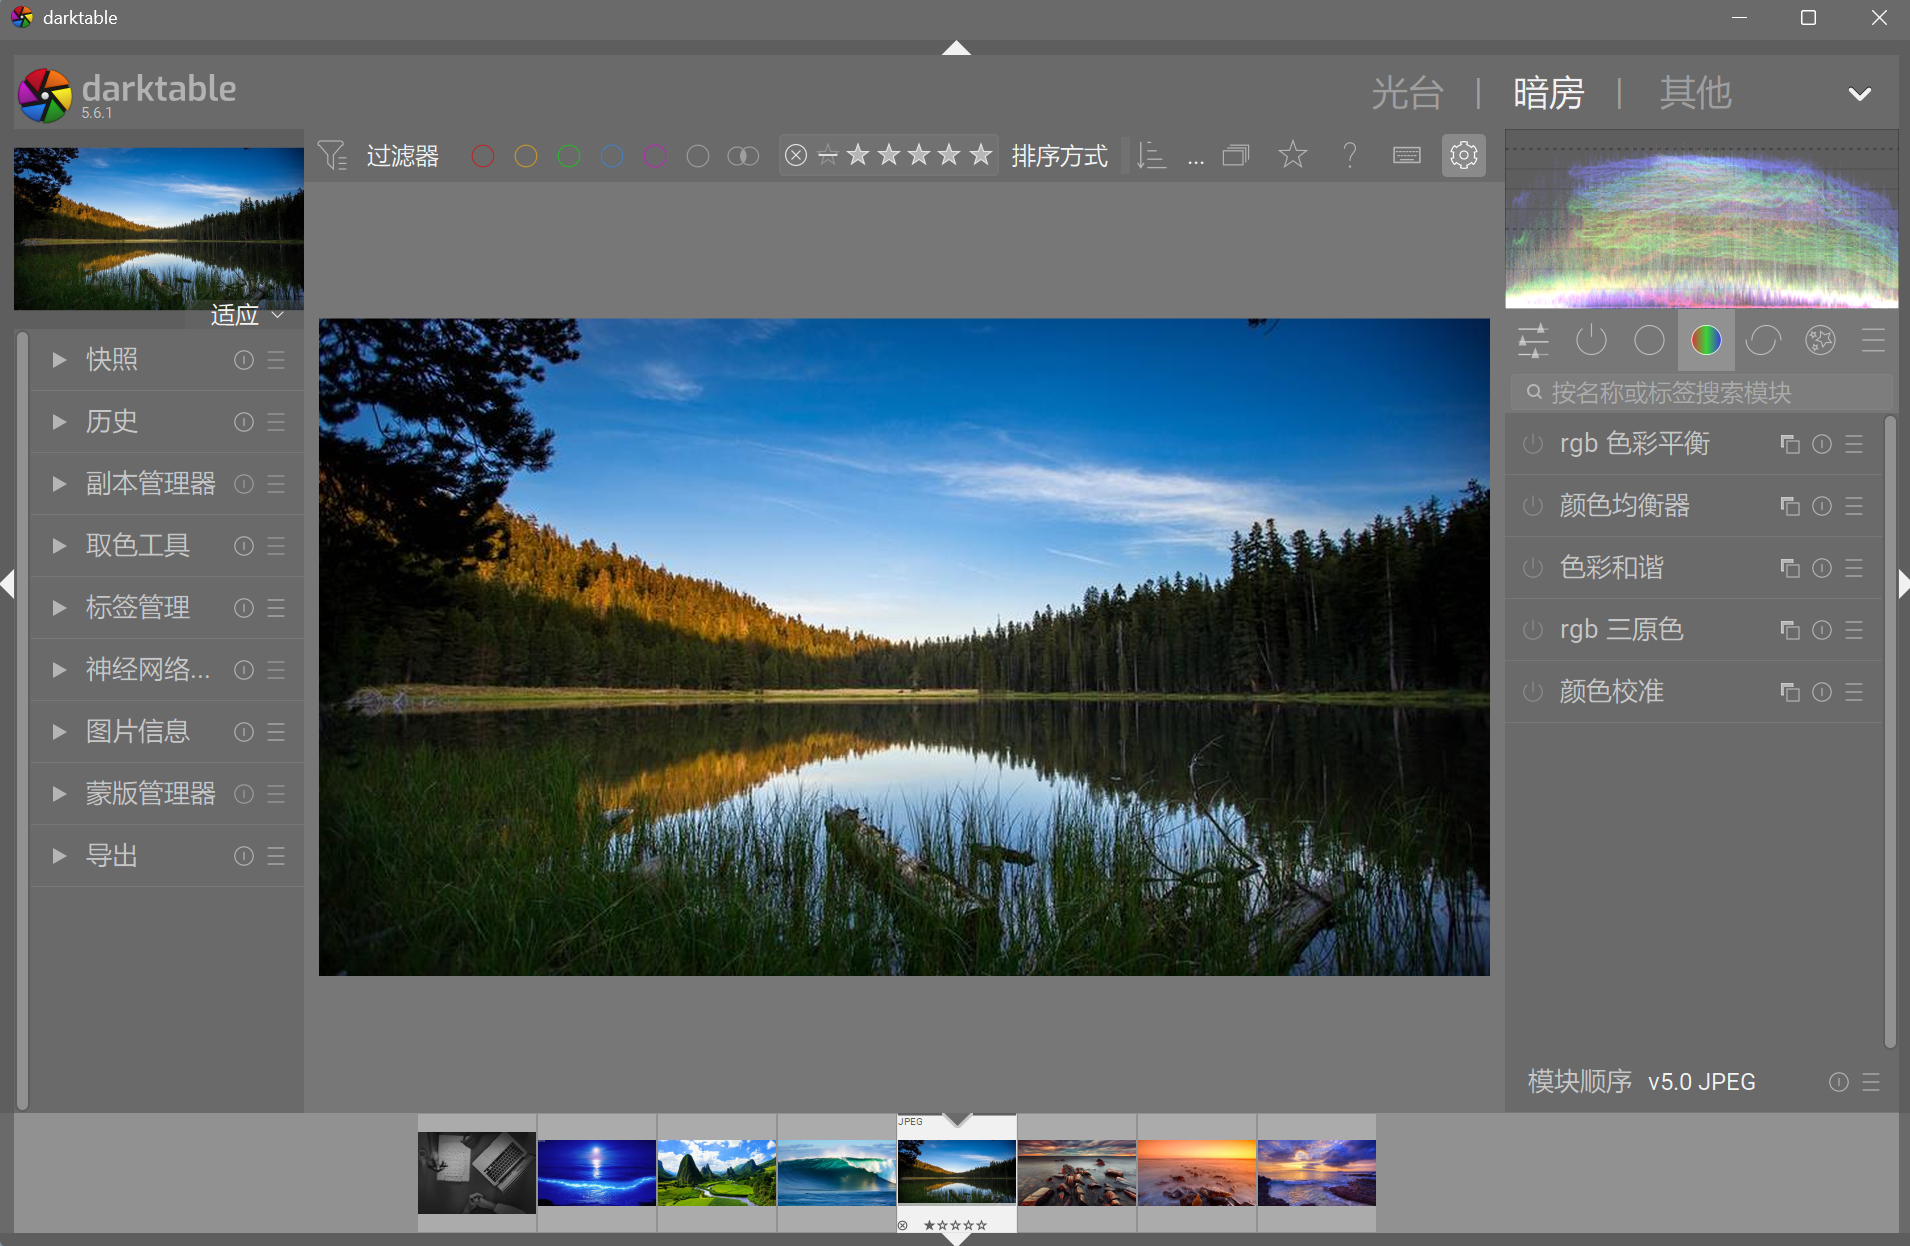The width and height of the screenshot is (1910, 1246).
Task: Enable 颜色校准 module
Action: point(1533,692)
